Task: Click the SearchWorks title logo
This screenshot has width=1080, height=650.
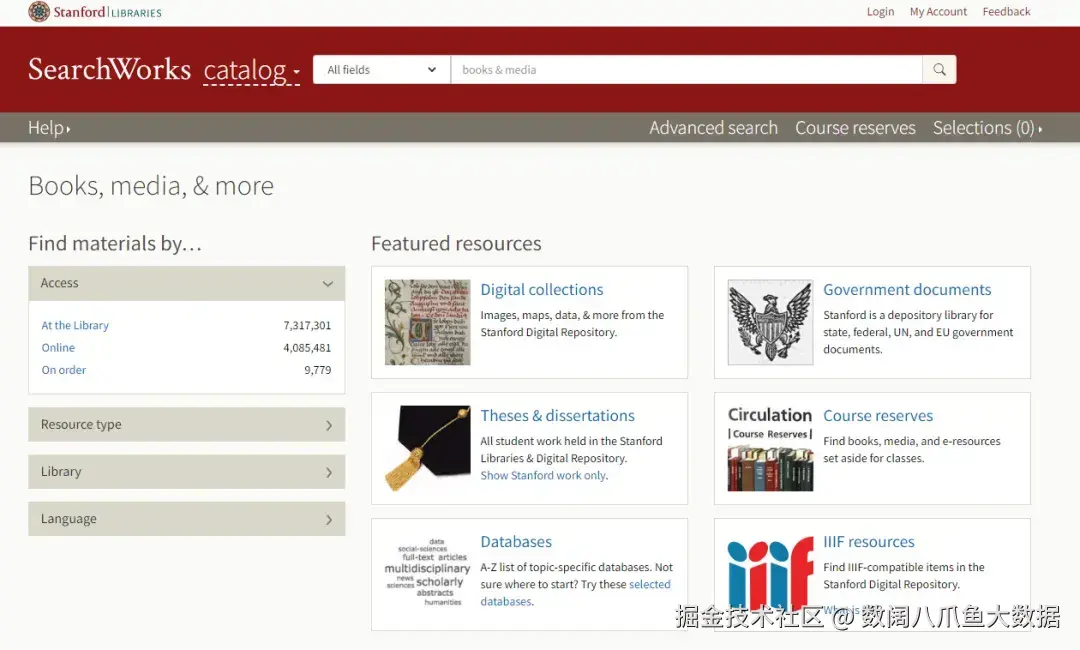Action: (110, 70)
